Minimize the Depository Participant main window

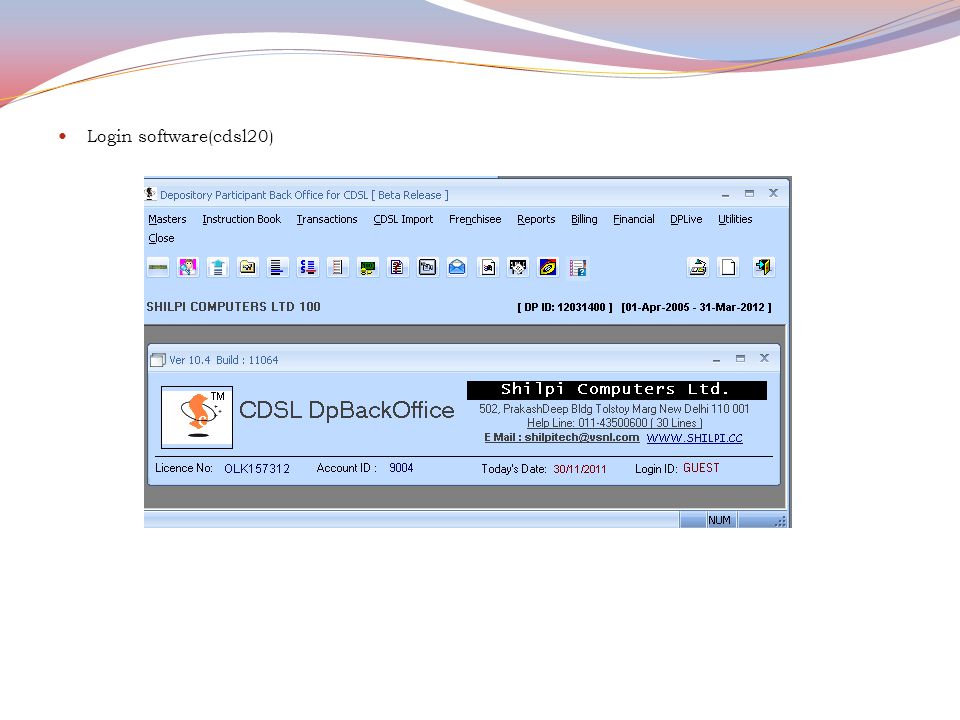(726, 194)
